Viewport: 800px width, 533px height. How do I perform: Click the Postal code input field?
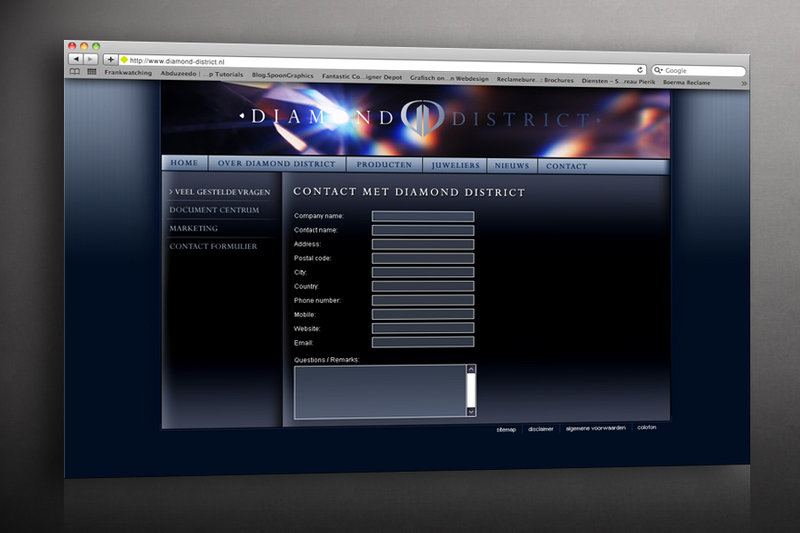pos(423,259)
